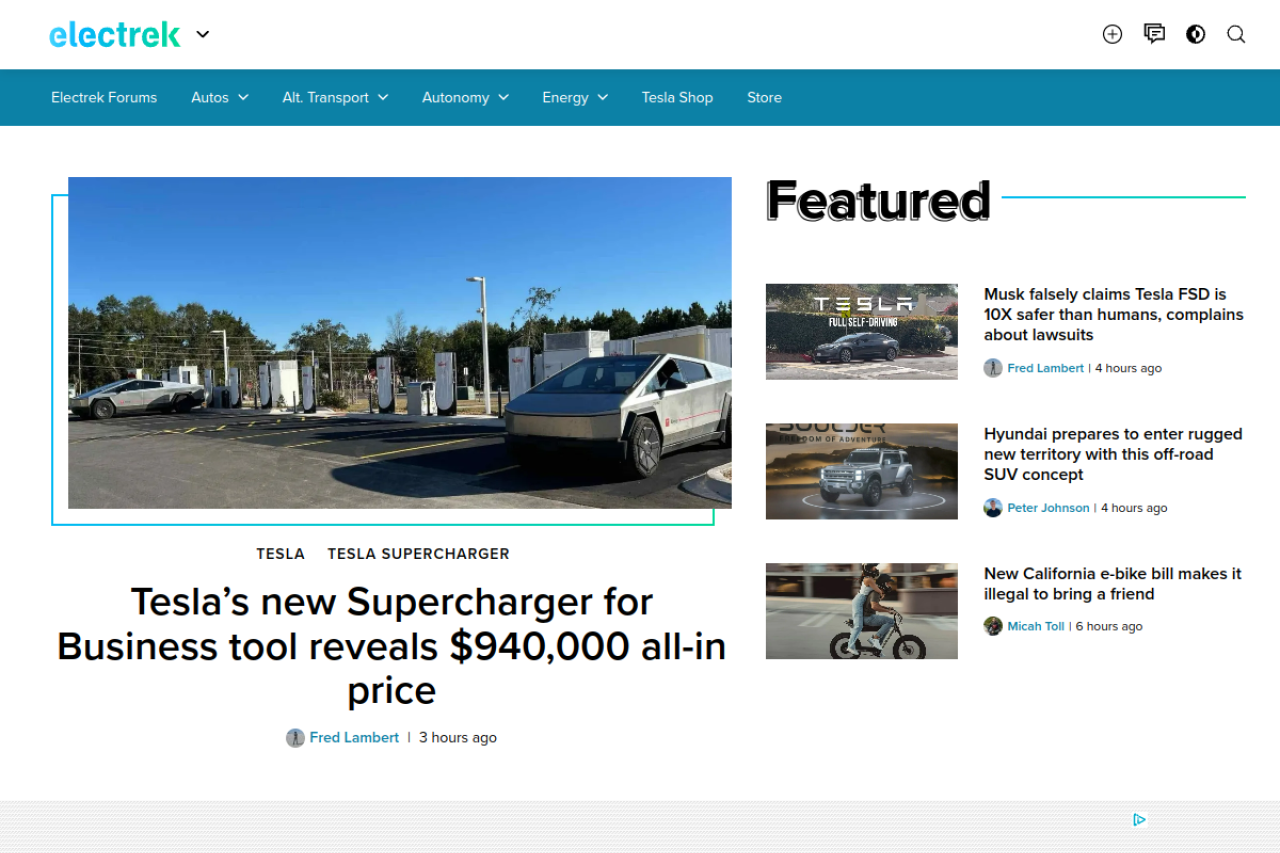Expand the Autos dropdown menu
This screenshot has height=853, width=1280.
(220, 97)
